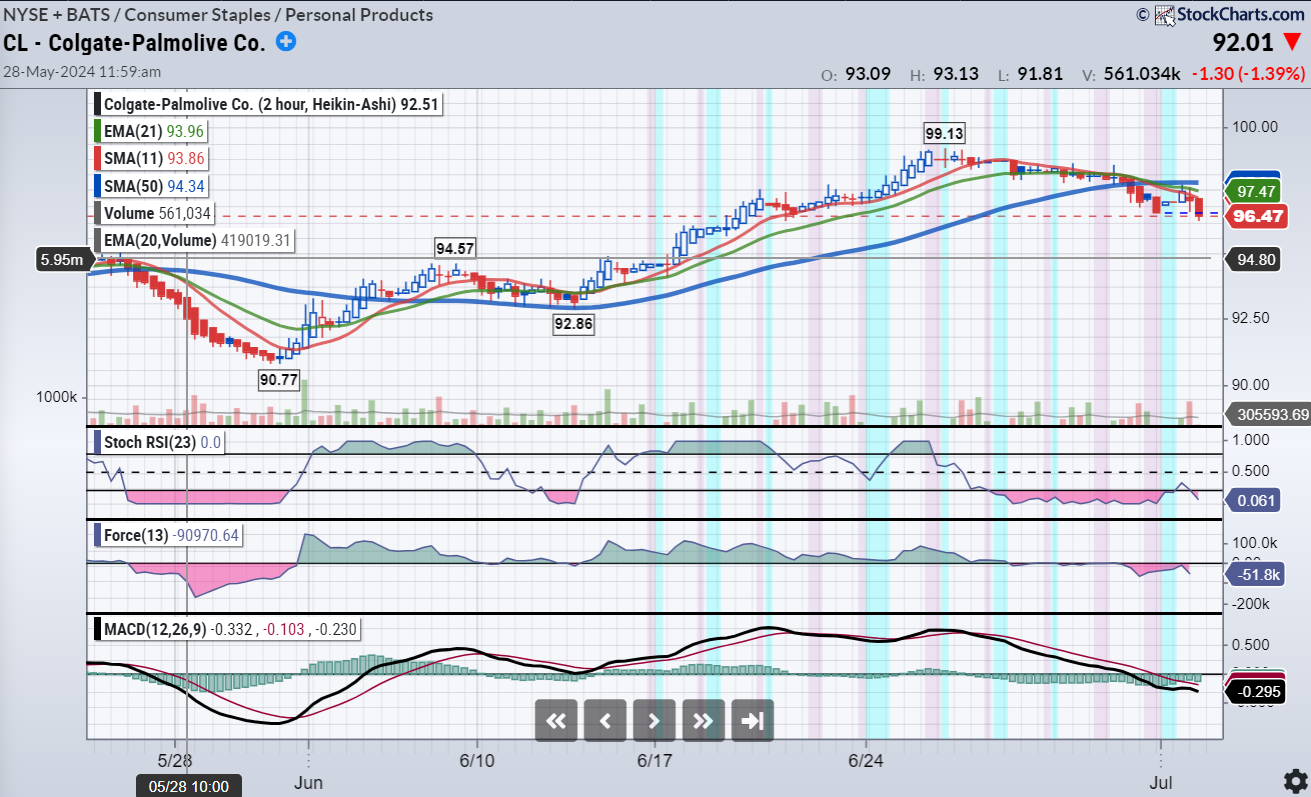Click the -51.8k Force value tag
This screenshot has height=797, width=1311.
coord(1254,574)
